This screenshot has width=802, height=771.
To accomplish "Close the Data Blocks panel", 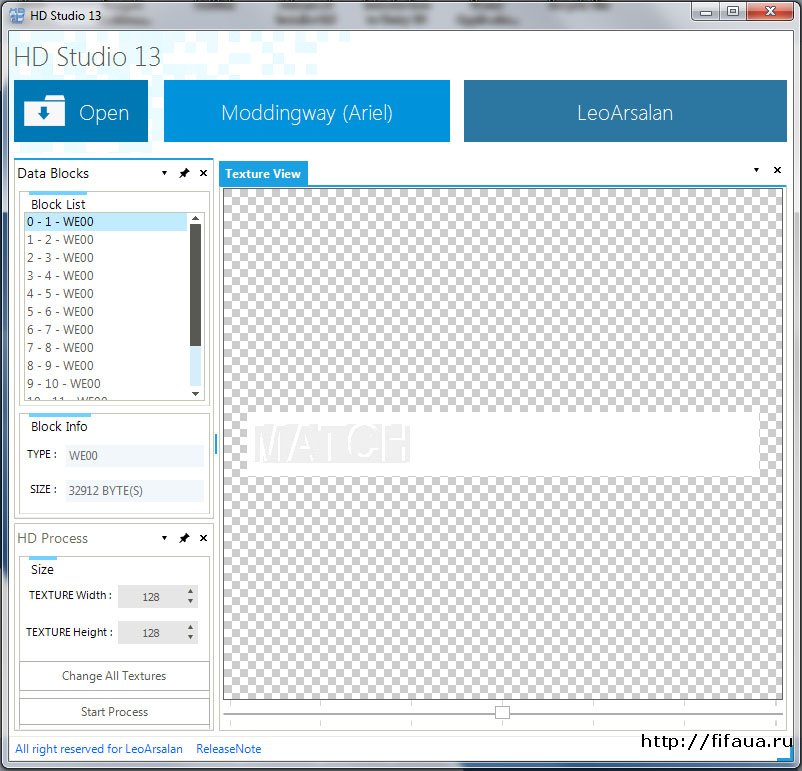I will [203, 173].
